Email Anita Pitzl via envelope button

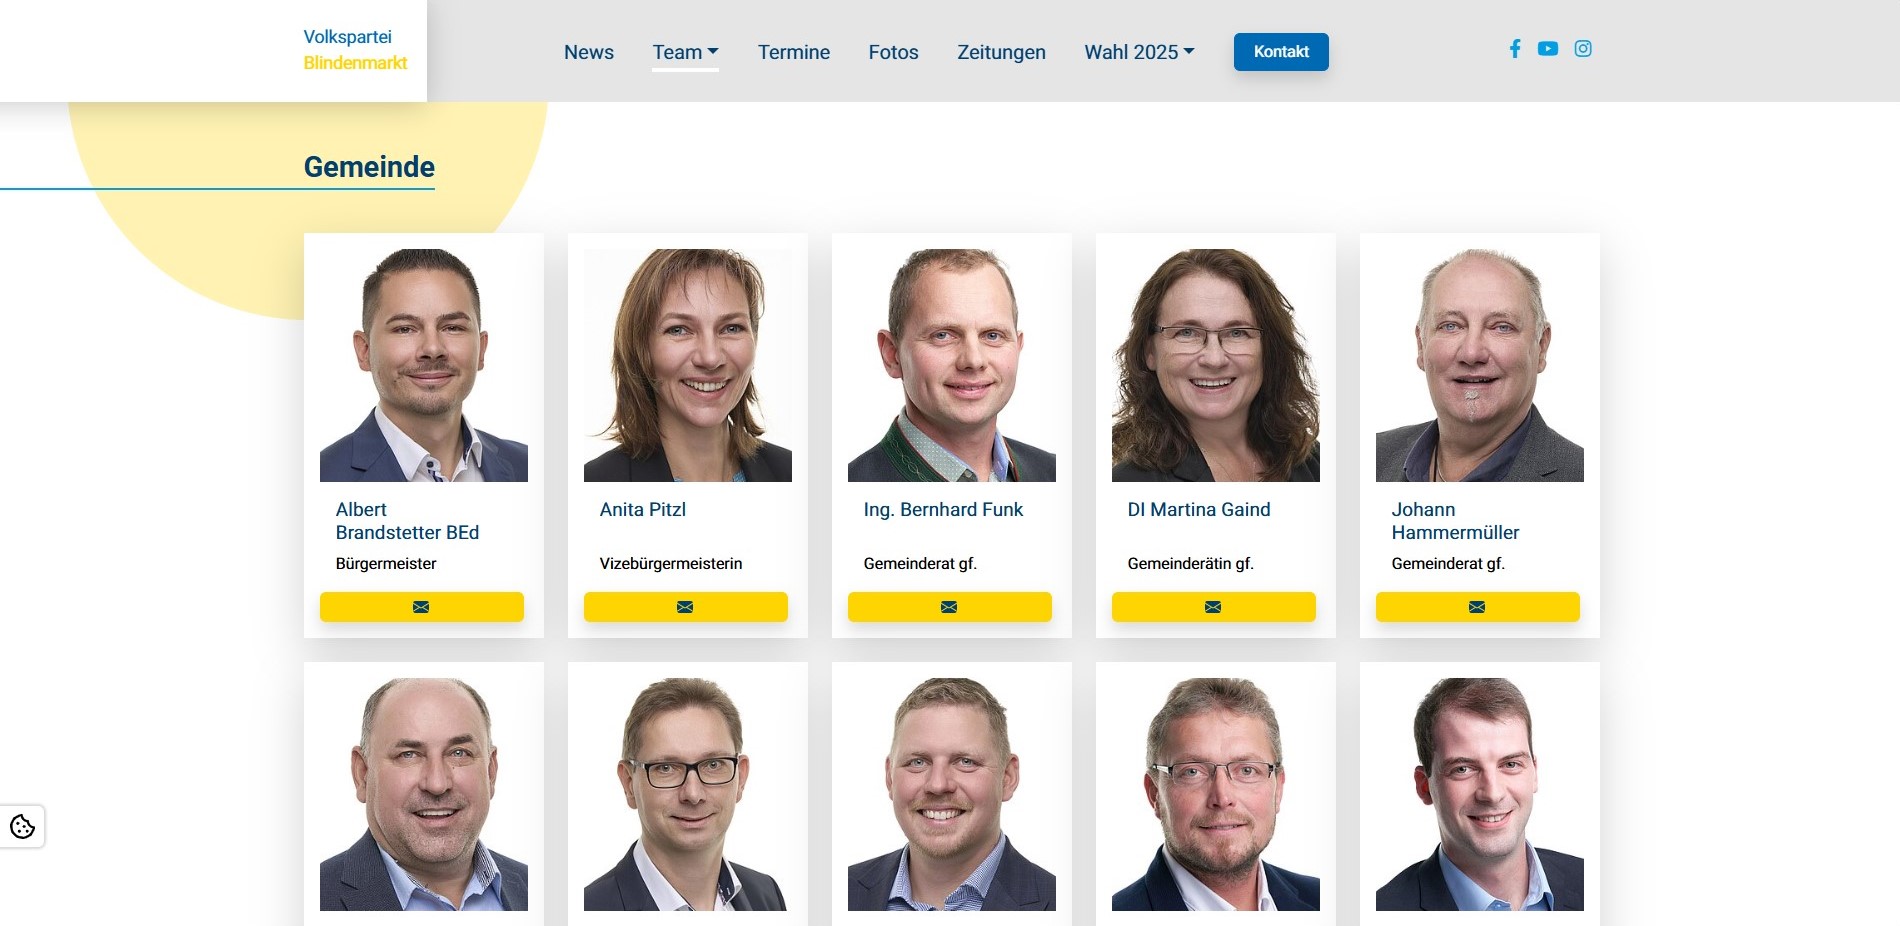tap(686, 607)
